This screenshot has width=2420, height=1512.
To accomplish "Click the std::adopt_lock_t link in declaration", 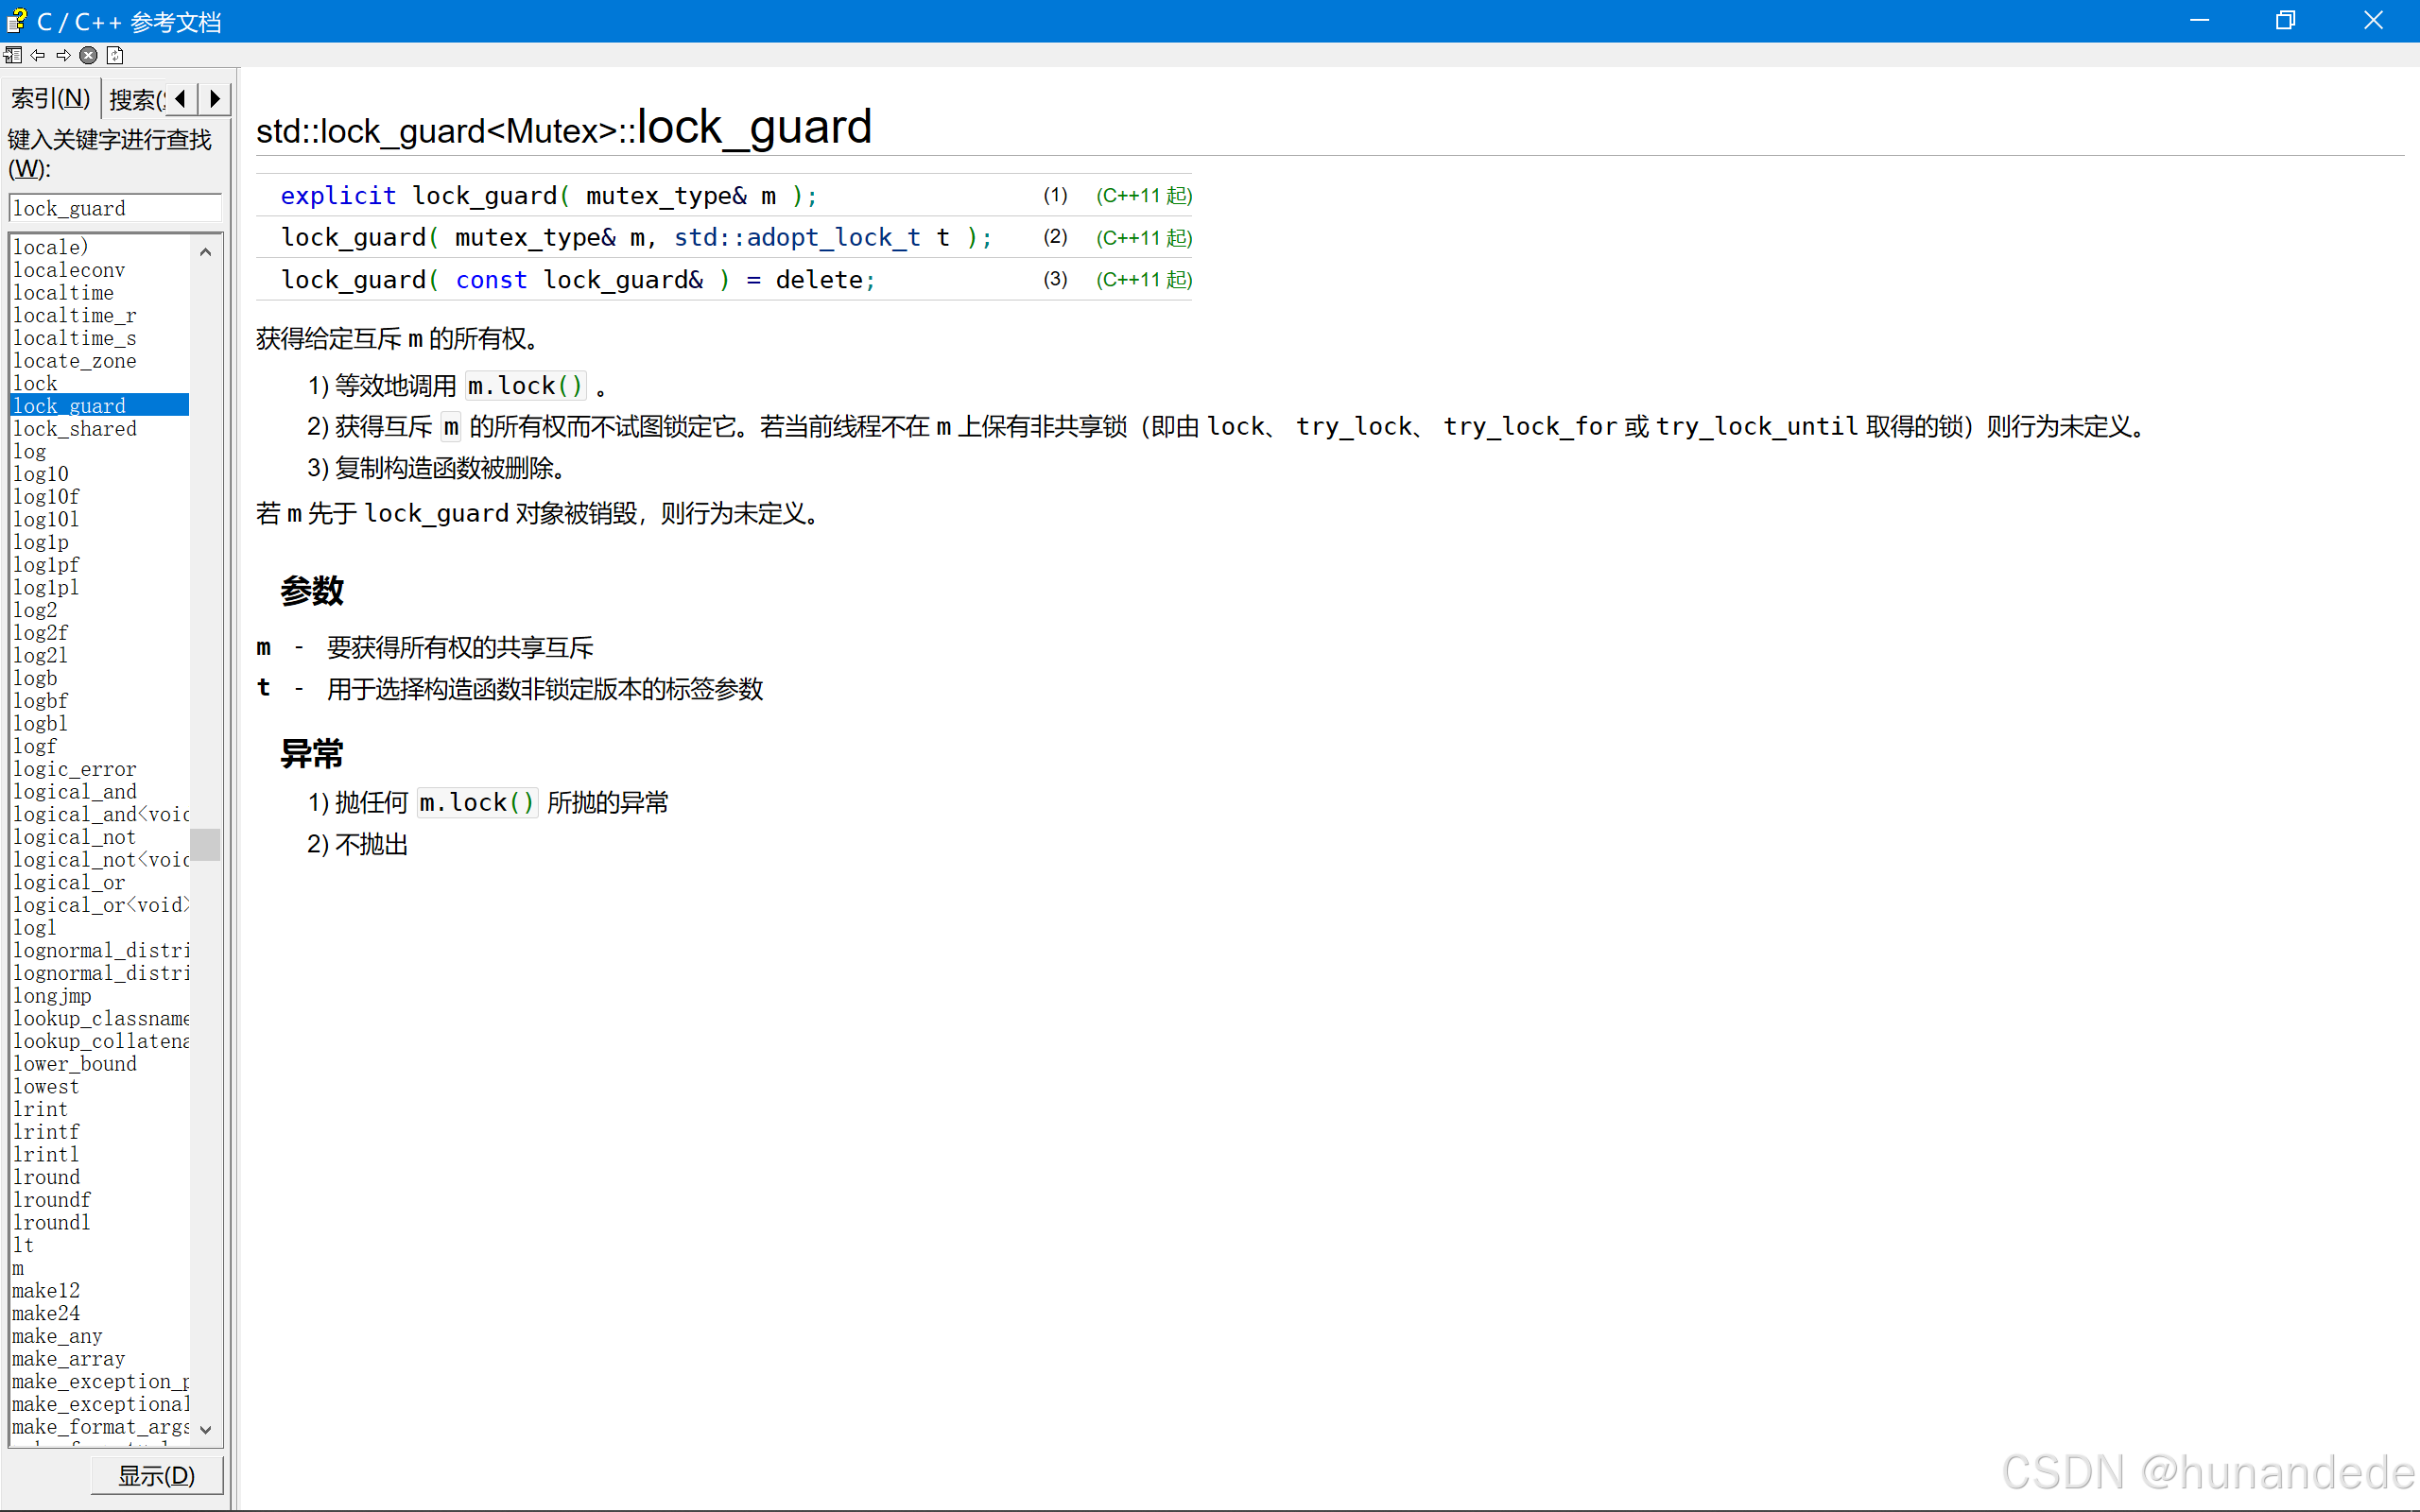I will (797, 237).
